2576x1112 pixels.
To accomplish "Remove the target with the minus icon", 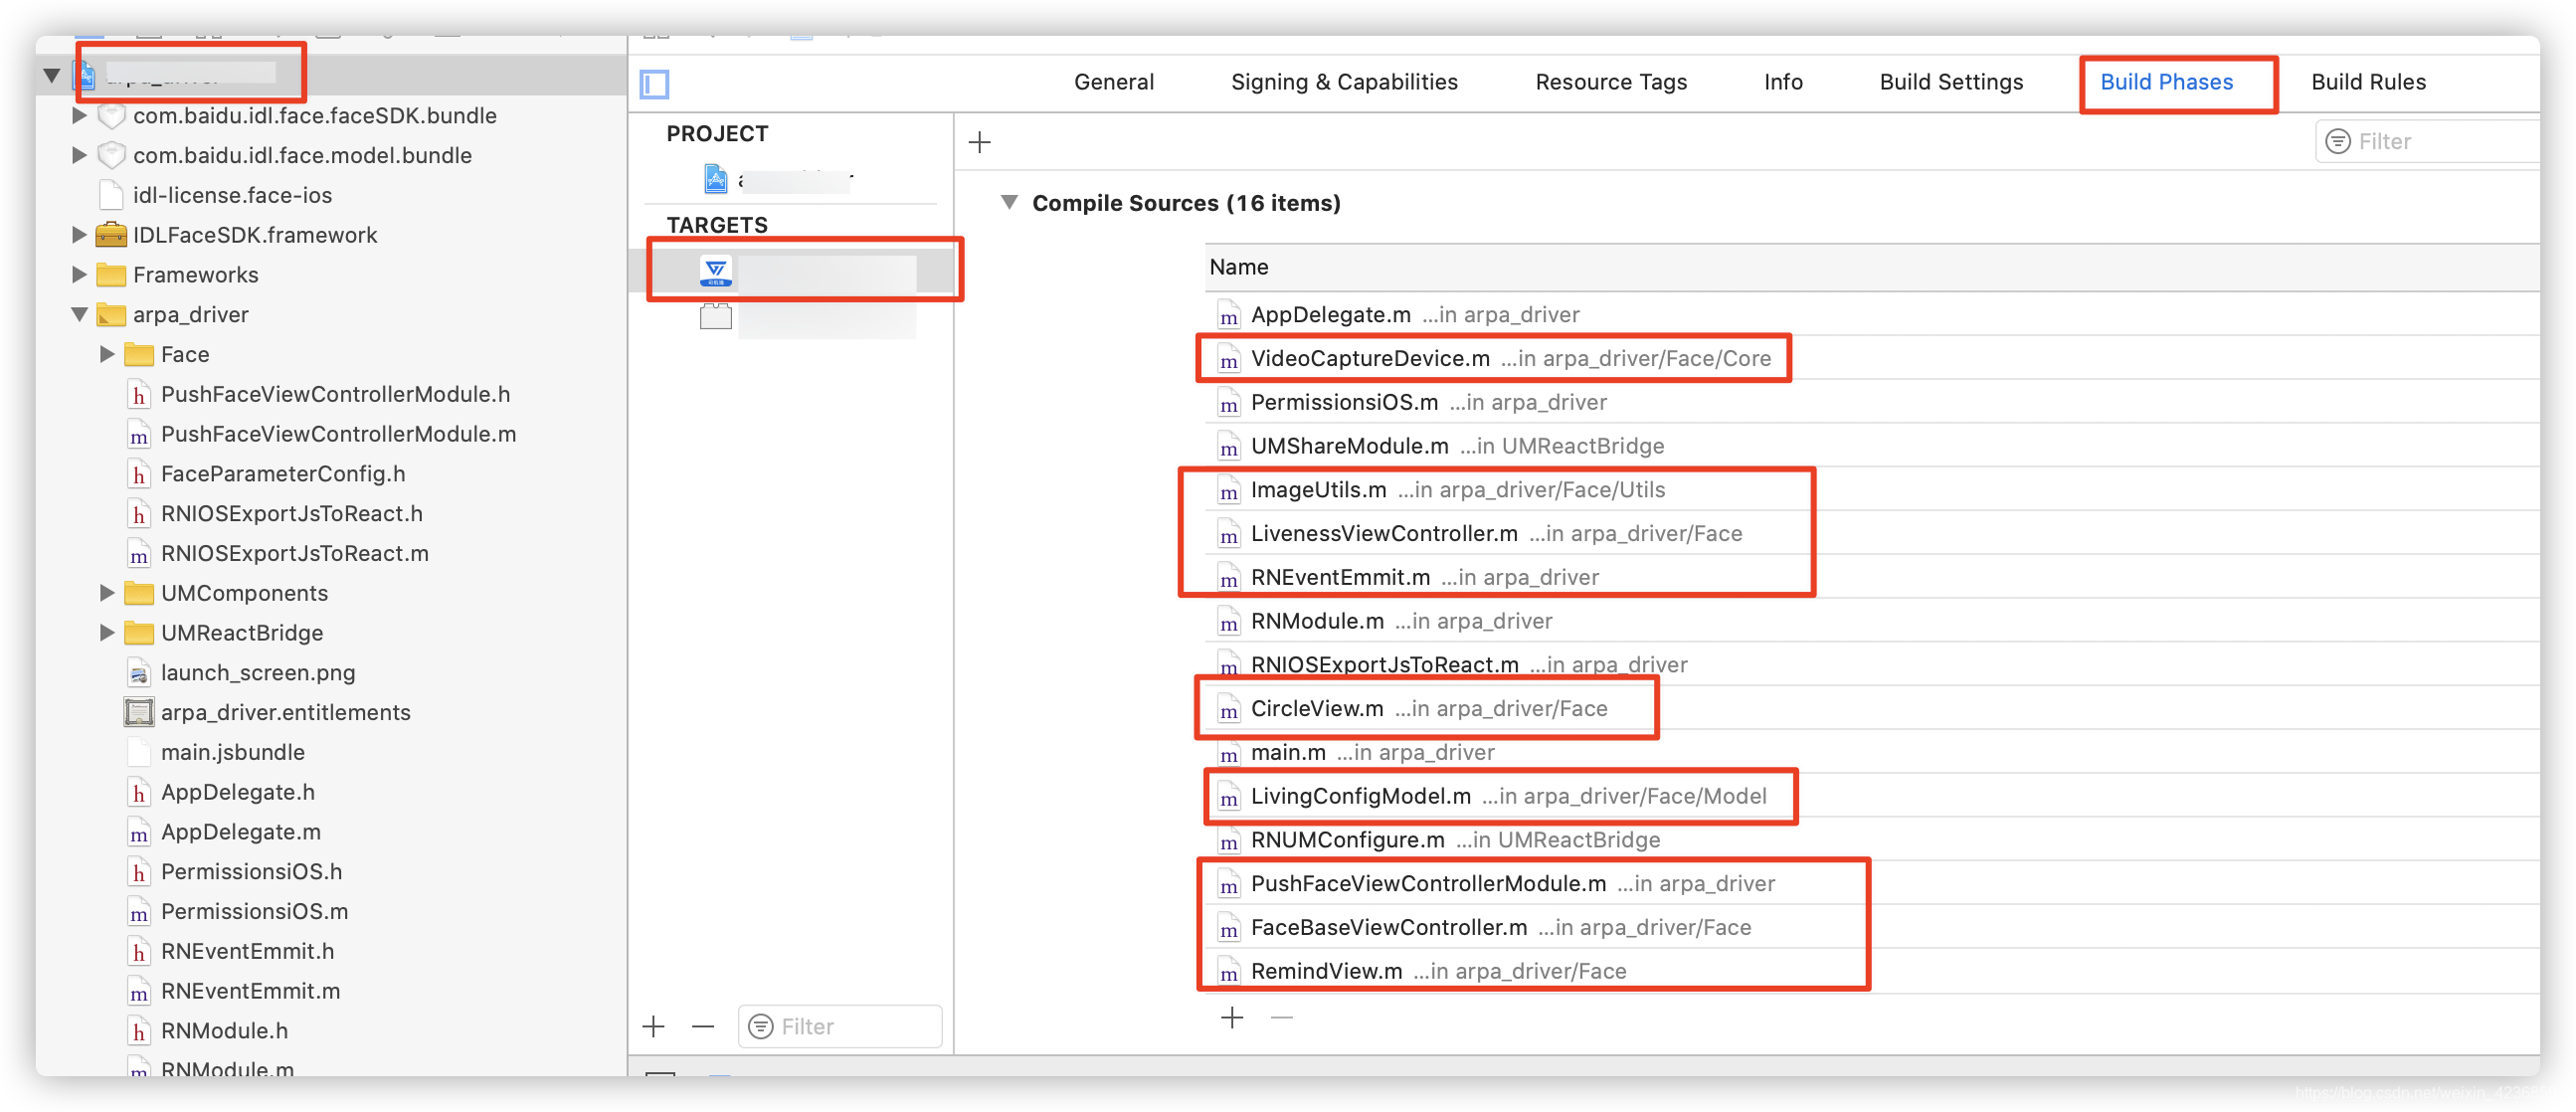I will pyautogui.click(x=703, y=1026).
